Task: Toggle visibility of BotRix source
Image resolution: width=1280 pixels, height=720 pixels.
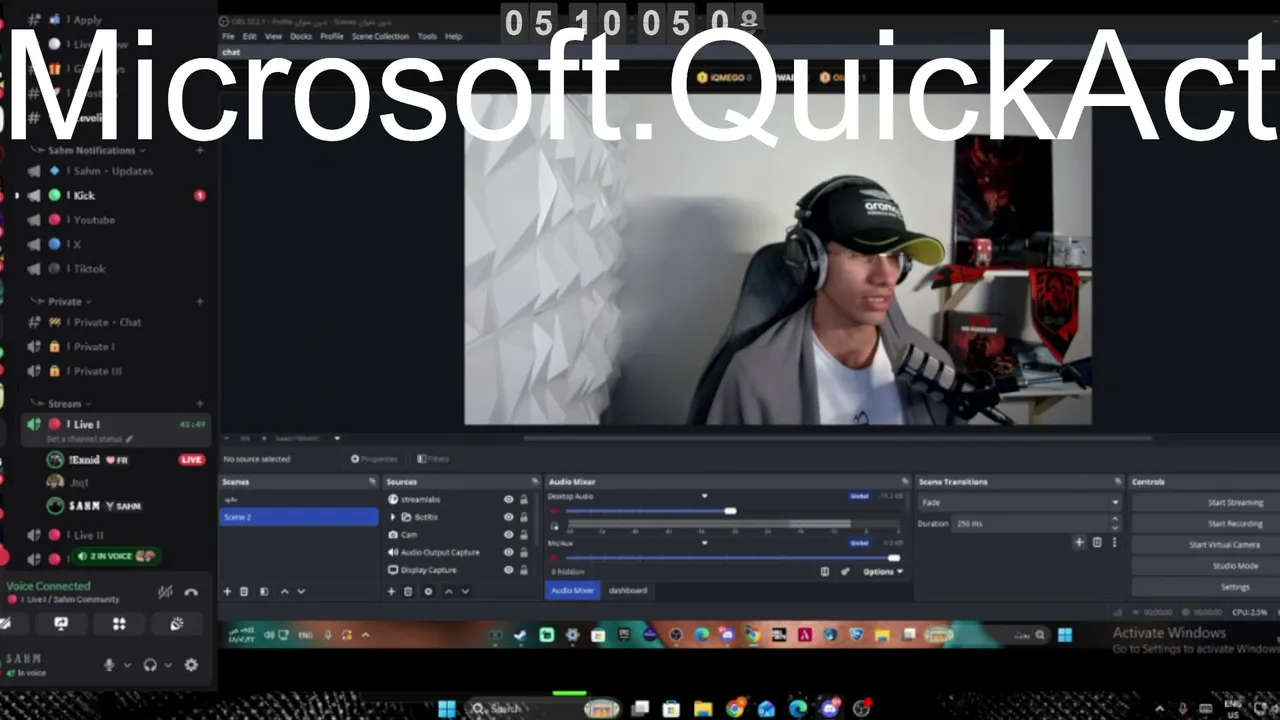Action: point(508,517)
